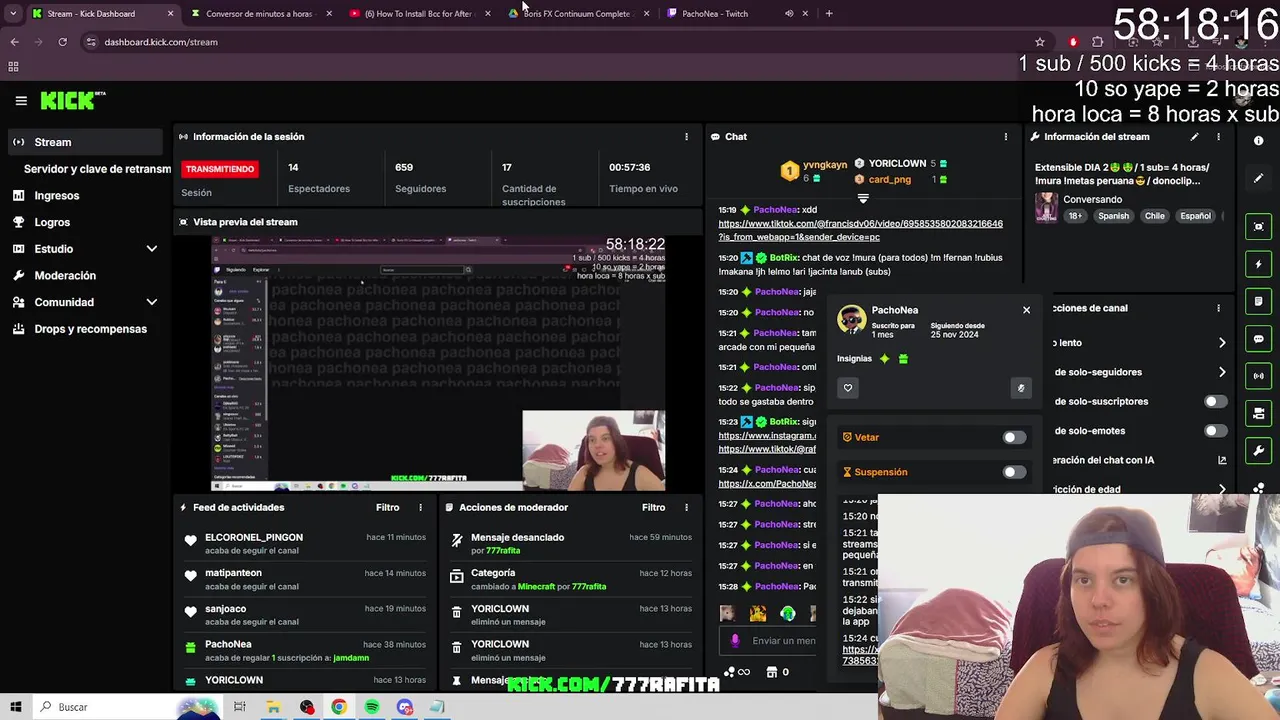Click the chat bubble icon in right rail
This screenshot has width=1280, height=720.
pyautogui.click(x=1259, y=339)
